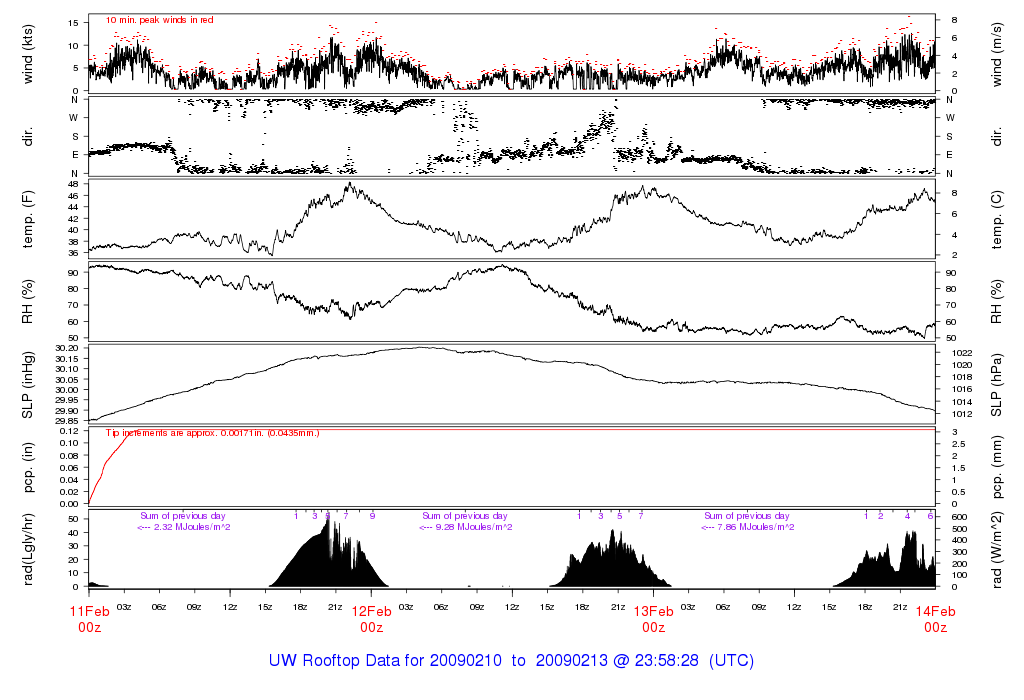Click the 600 tick on the W/m^2 axis
The width and height of the screenshot is (1024, 700).
[959, 517]
